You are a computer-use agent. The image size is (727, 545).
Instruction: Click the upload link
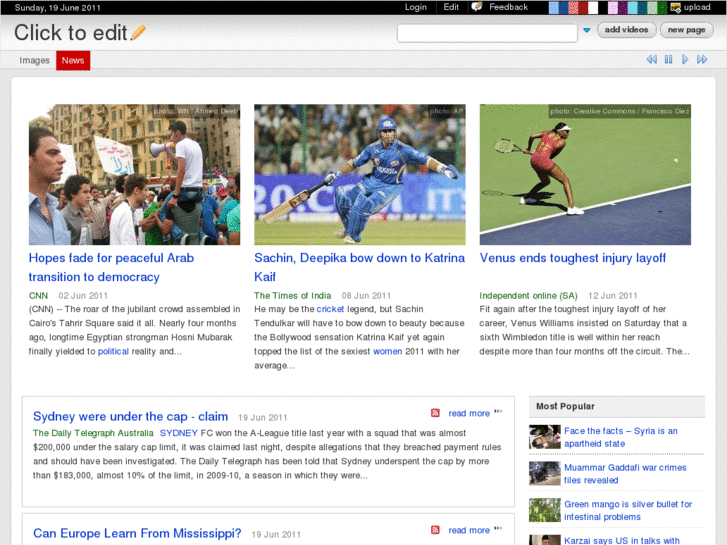coord(697,7)
